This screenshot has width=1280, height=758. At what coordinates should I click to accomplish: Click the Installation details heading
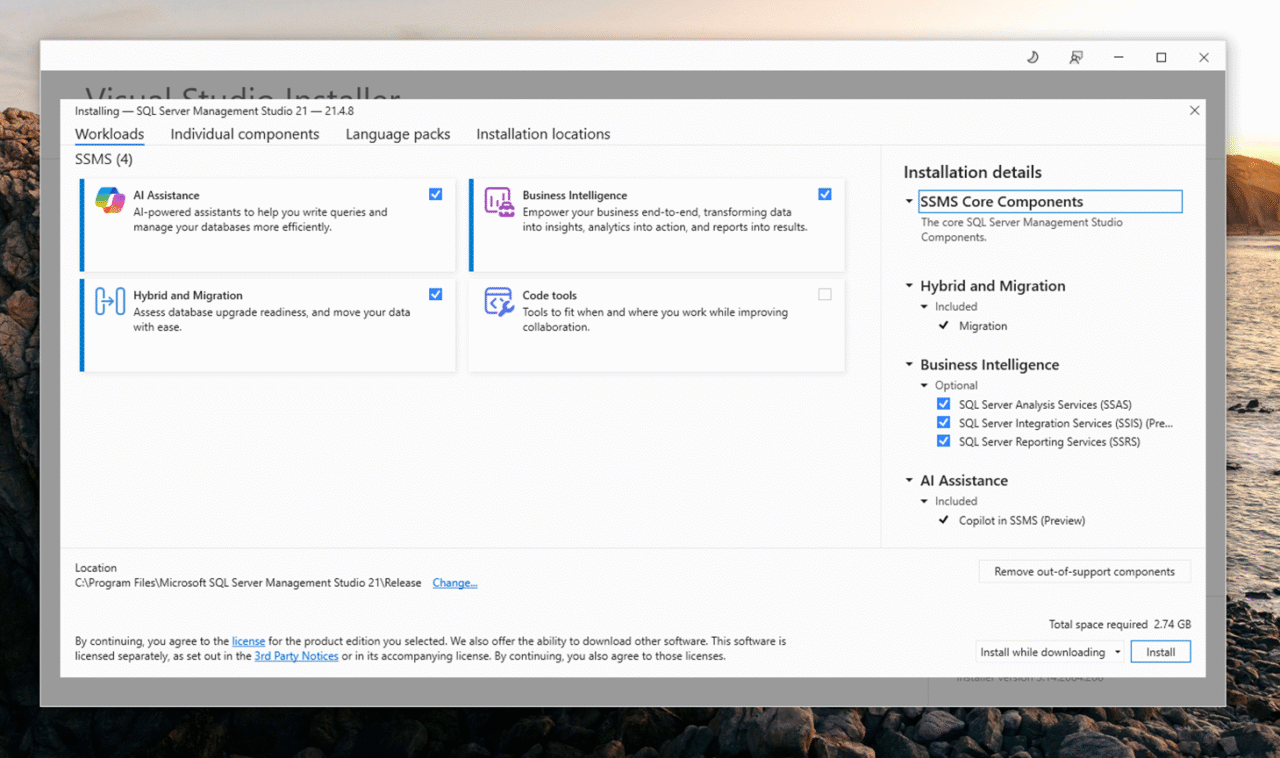click(x=973, y=172)
